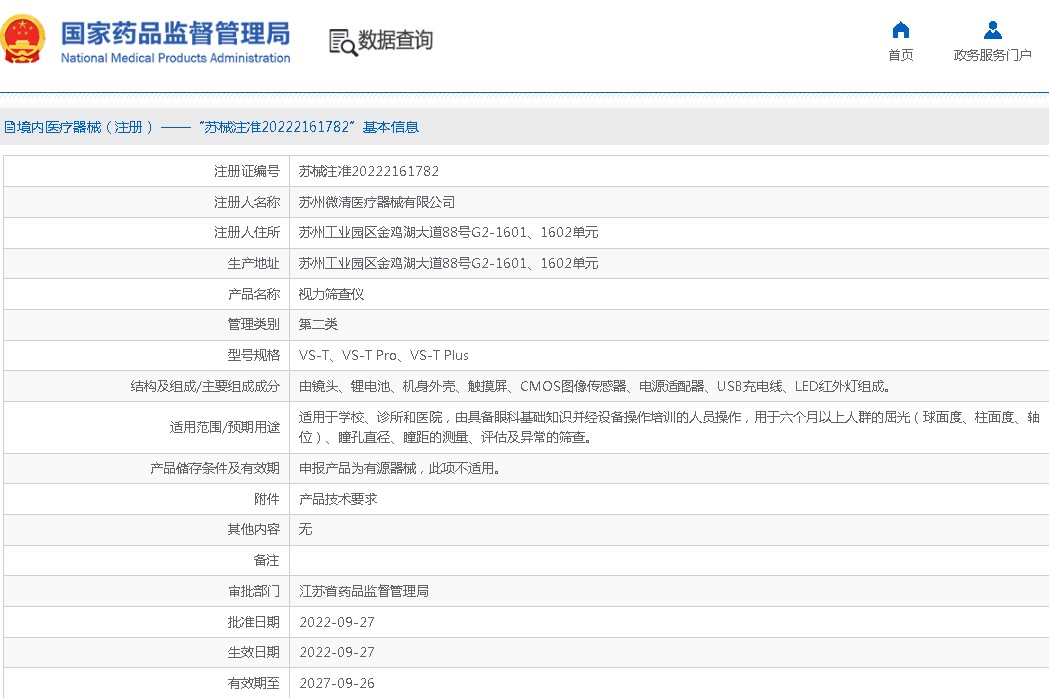
Task: Click the expiry date 2027-09-26
Action: 337,683
